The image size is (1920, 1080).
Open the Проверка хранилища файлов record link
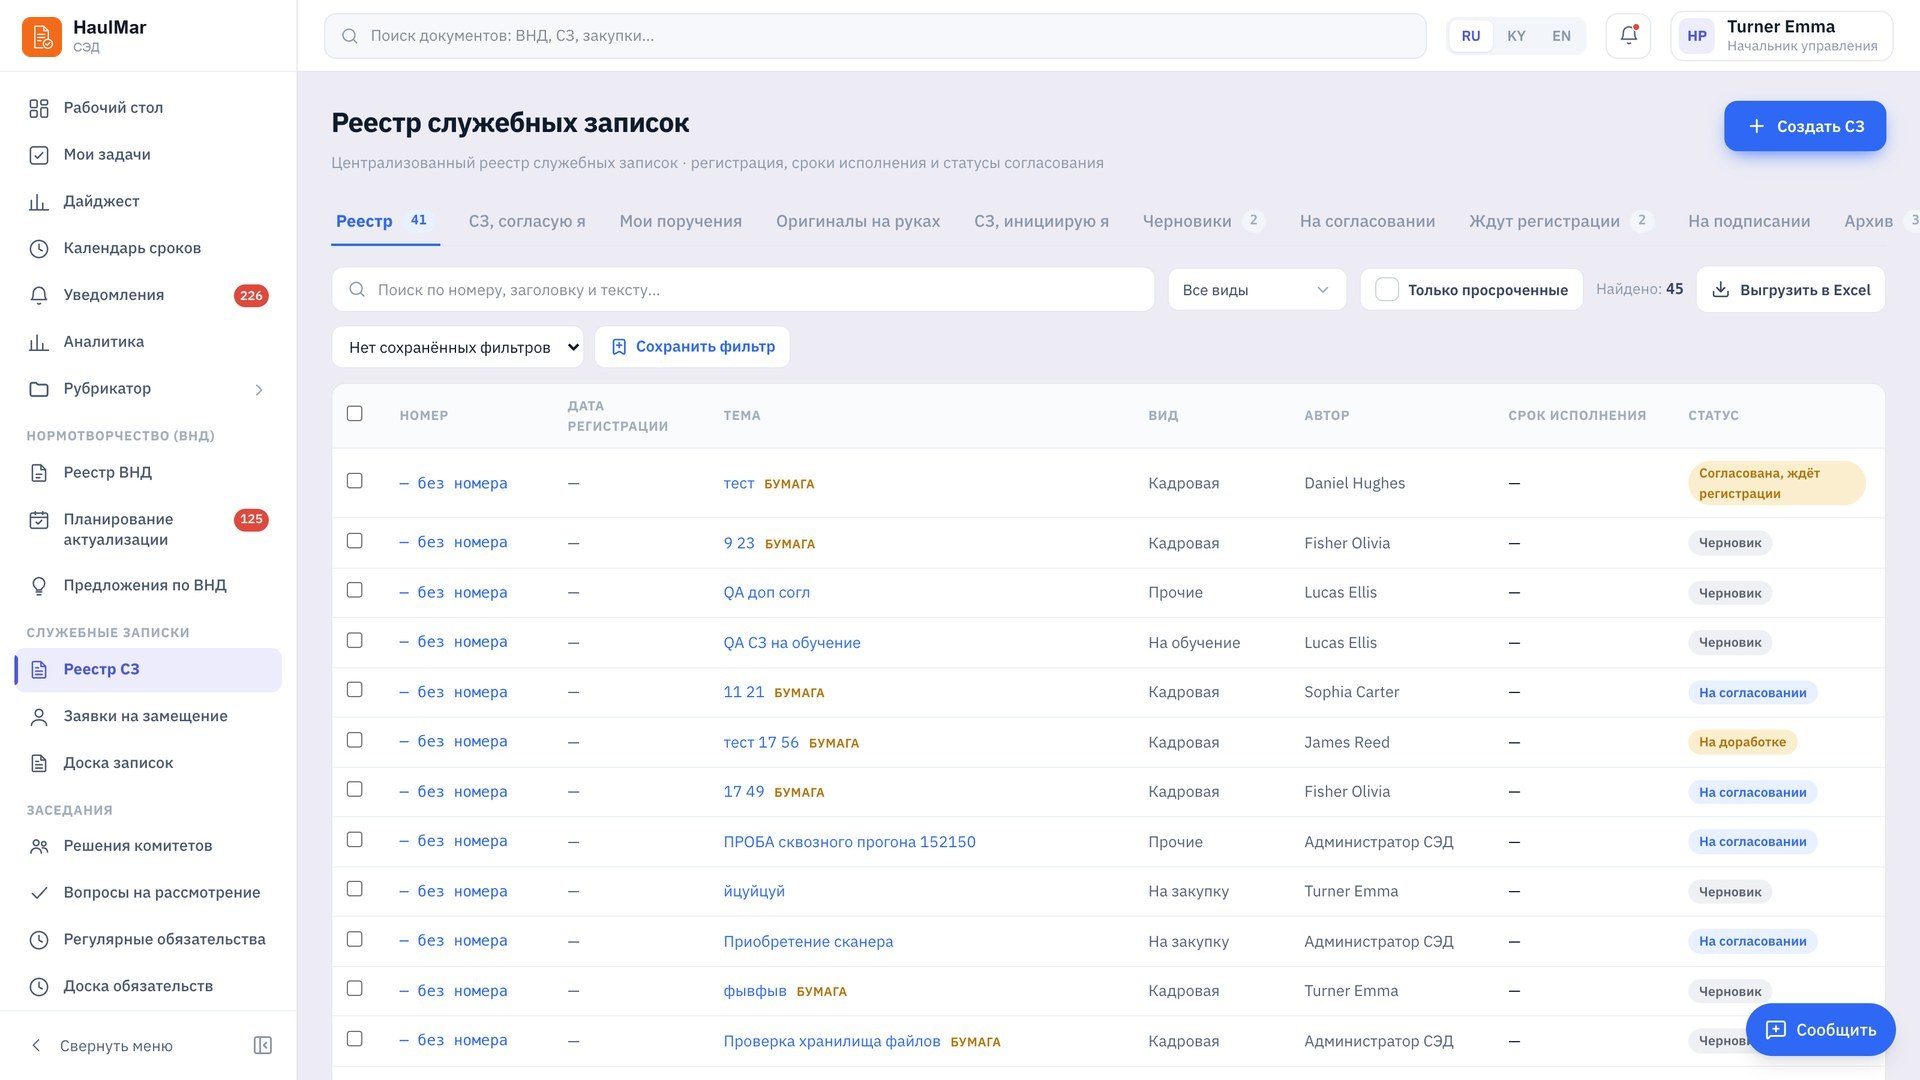click(x=832, y=1041)
